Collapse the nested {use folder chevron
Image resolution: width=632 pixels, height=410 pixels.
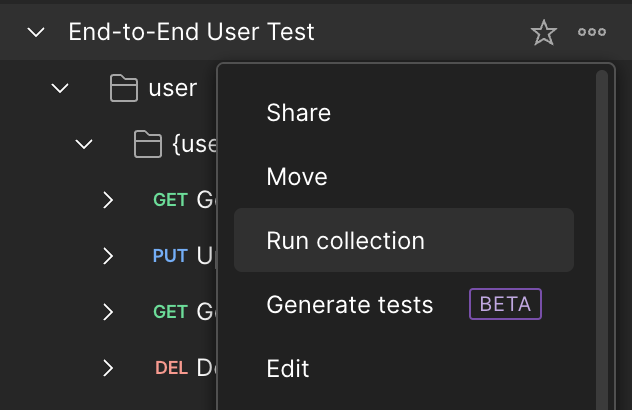(84, 144)
